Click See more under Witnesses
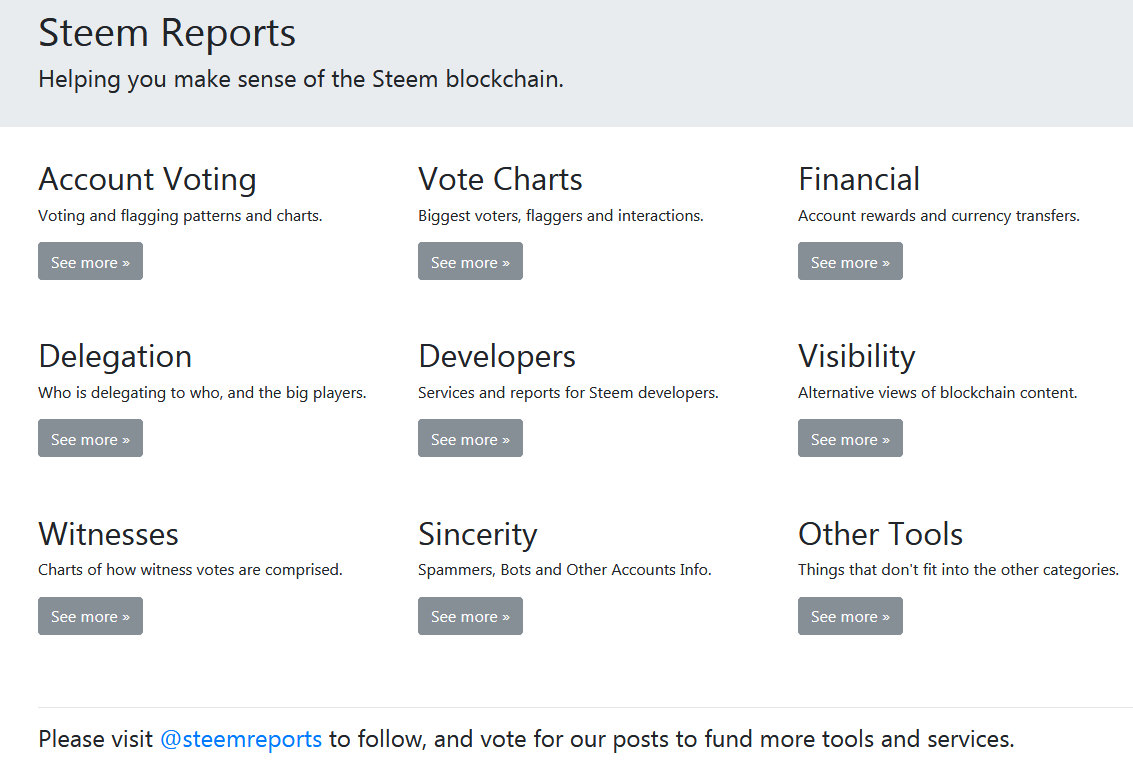The image size is (1133, 769). 90,616
